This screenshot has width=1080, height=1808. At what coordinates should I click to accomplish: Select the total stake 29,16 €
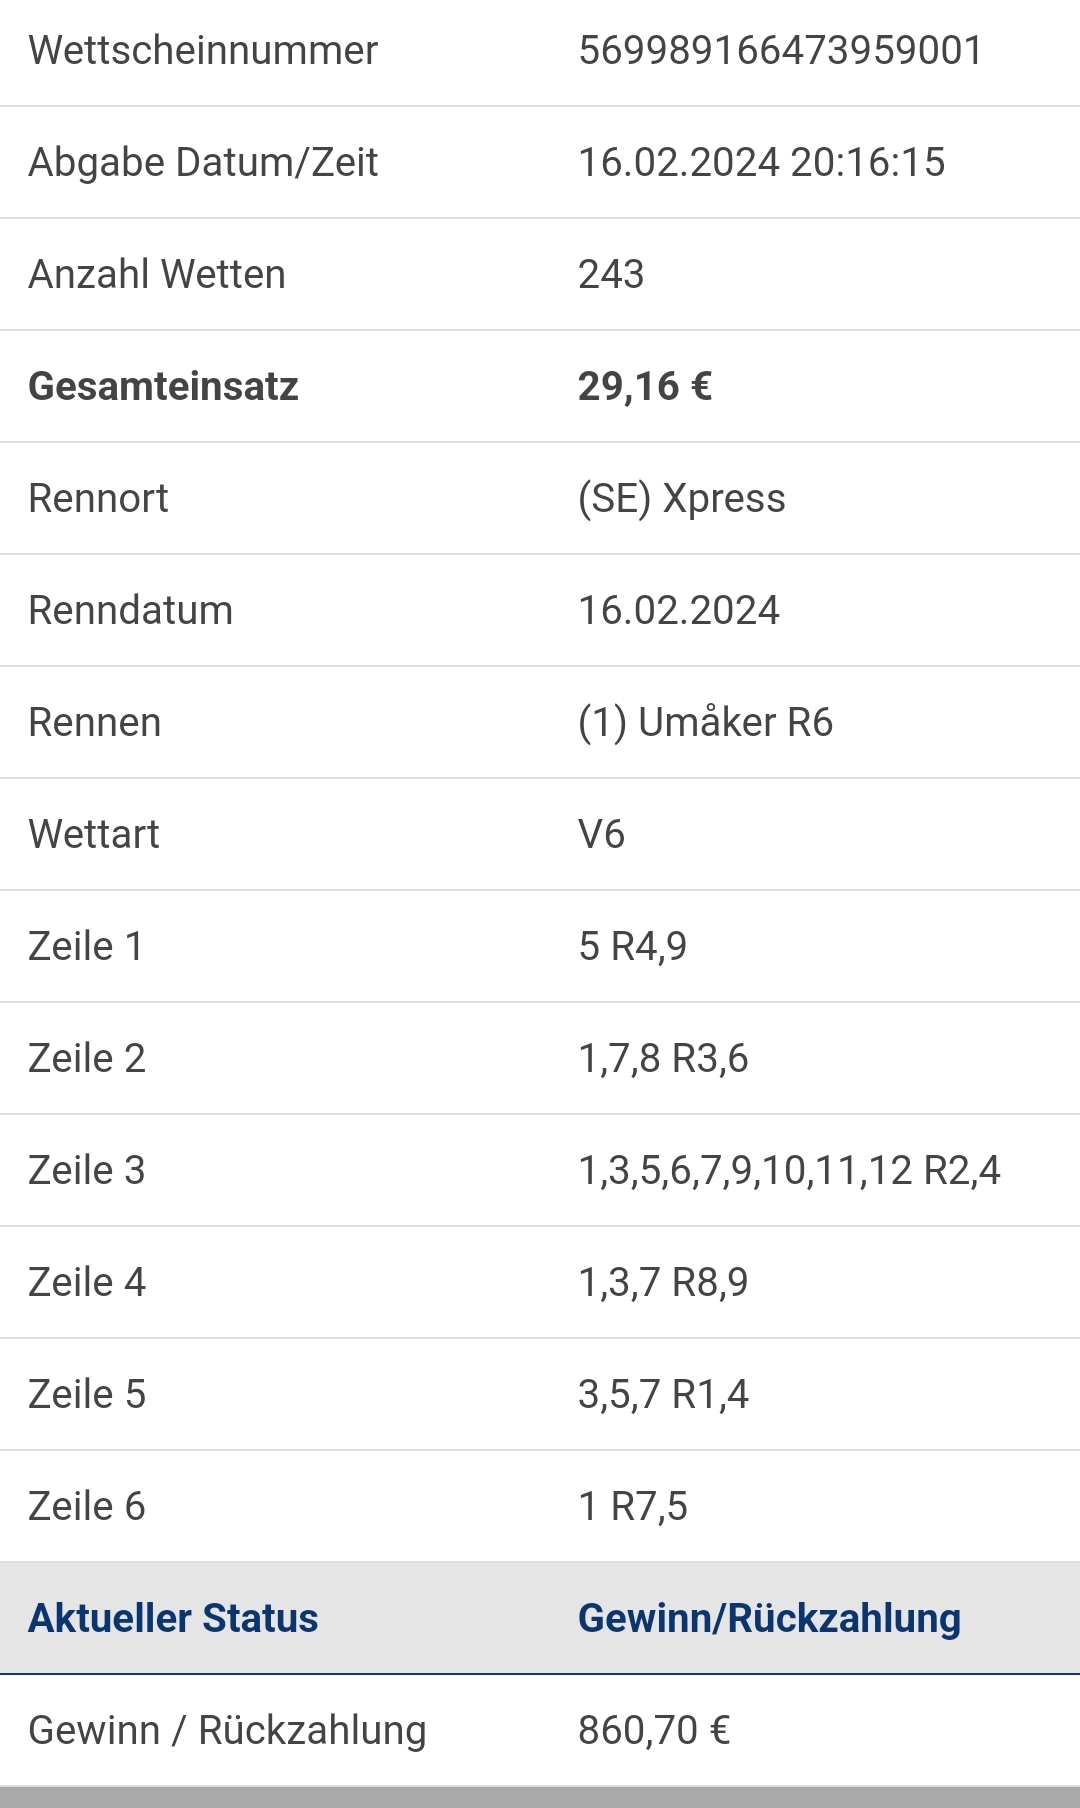pyautogui.click(x=645, y=386)
